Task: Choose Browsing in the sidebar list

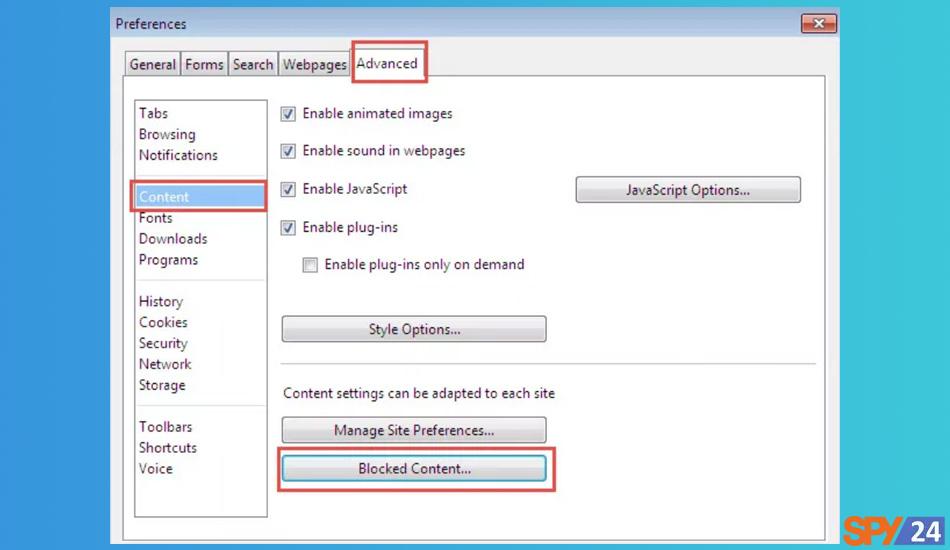Action: [167, 134]
